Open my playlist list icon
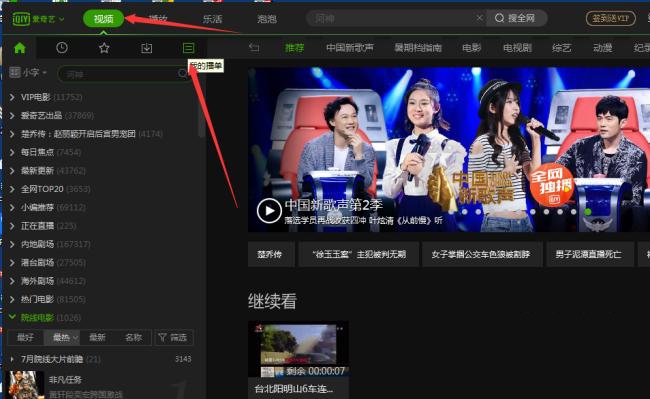 point(189,48)
